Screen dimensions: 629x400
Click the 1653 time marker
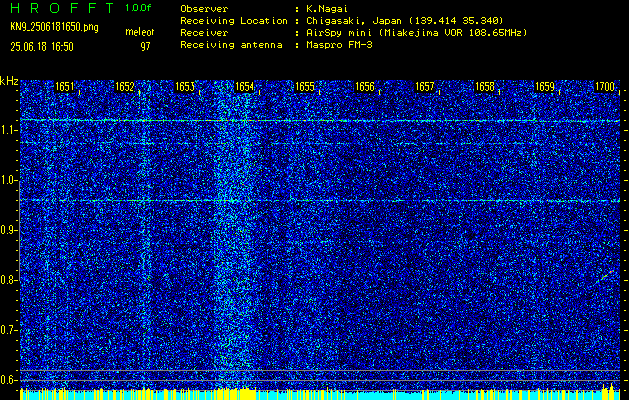185,87
